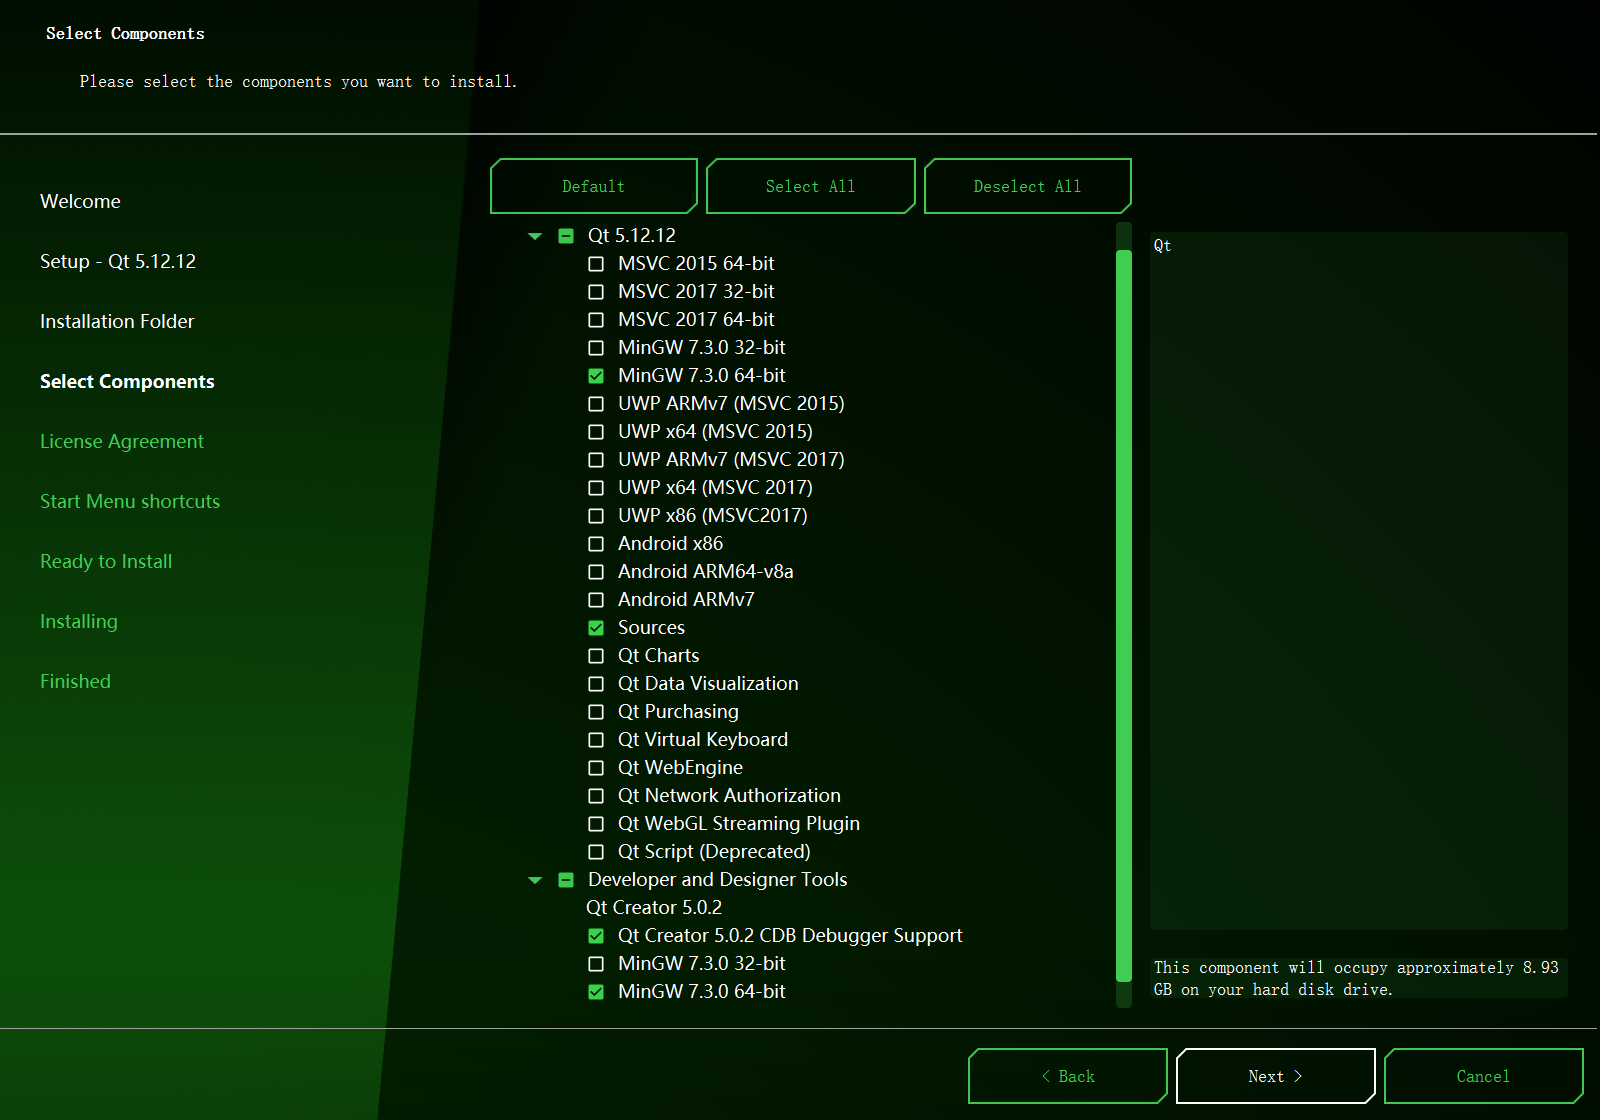Open the Welcome step in sidebar
The width and height of the screenshot is (1600, 1120).
[80, 202]
